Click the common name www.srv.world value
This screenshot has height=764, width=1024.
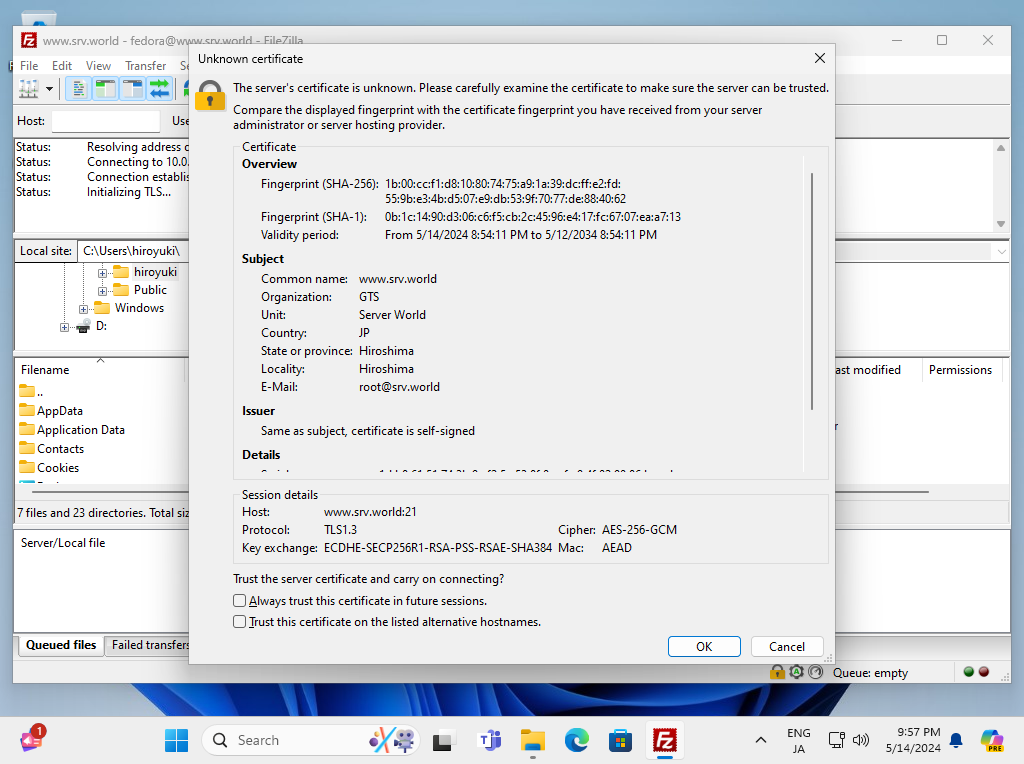pyautogui.click(x=398, y=279)
